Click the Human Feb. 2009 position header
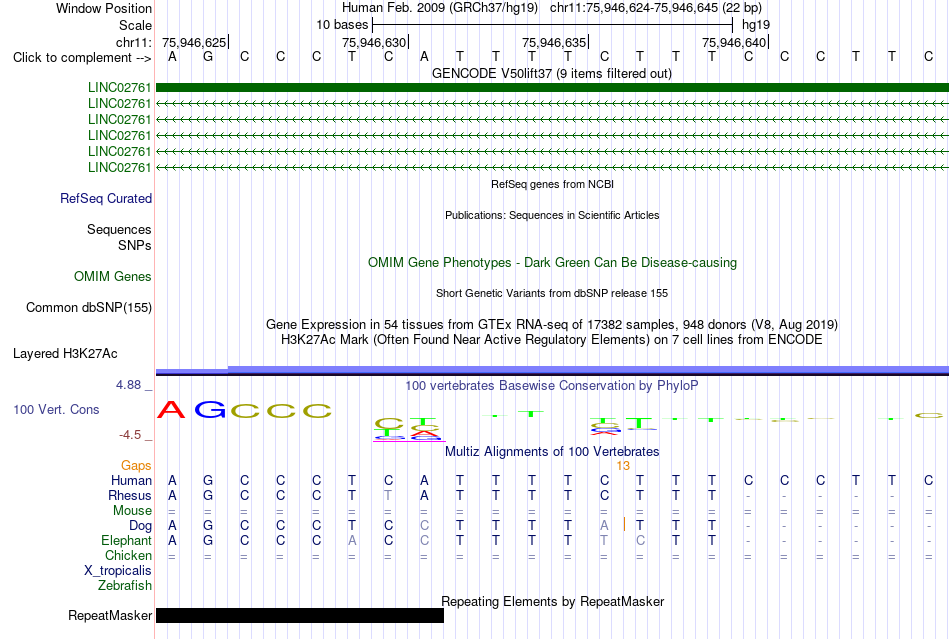The width and height of the screenshot is (950, 639). coord(552,8)
